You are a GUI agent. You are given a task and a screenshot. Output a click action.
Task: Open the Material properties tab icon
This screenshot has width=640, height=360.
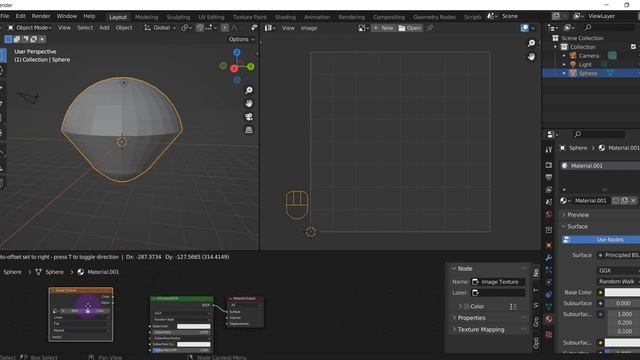click(x=549, y=319)
